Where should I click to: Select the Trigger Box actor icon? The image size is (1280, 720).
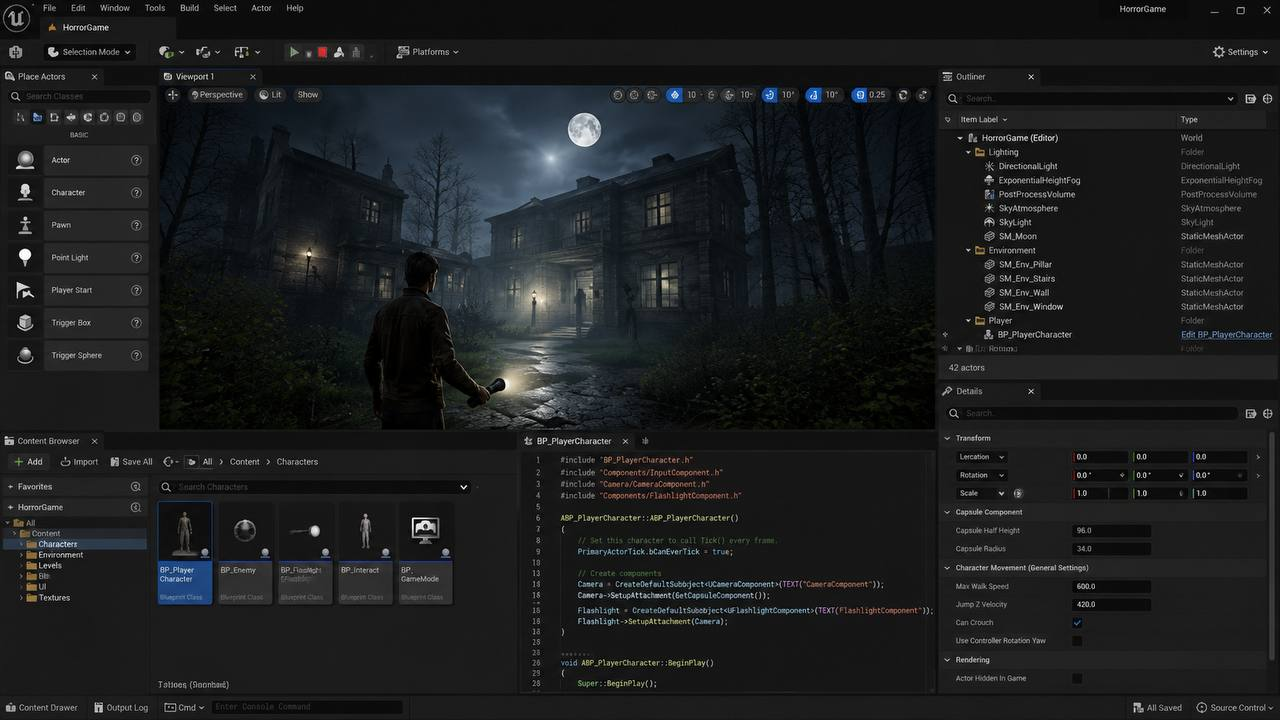click(25, 323)
